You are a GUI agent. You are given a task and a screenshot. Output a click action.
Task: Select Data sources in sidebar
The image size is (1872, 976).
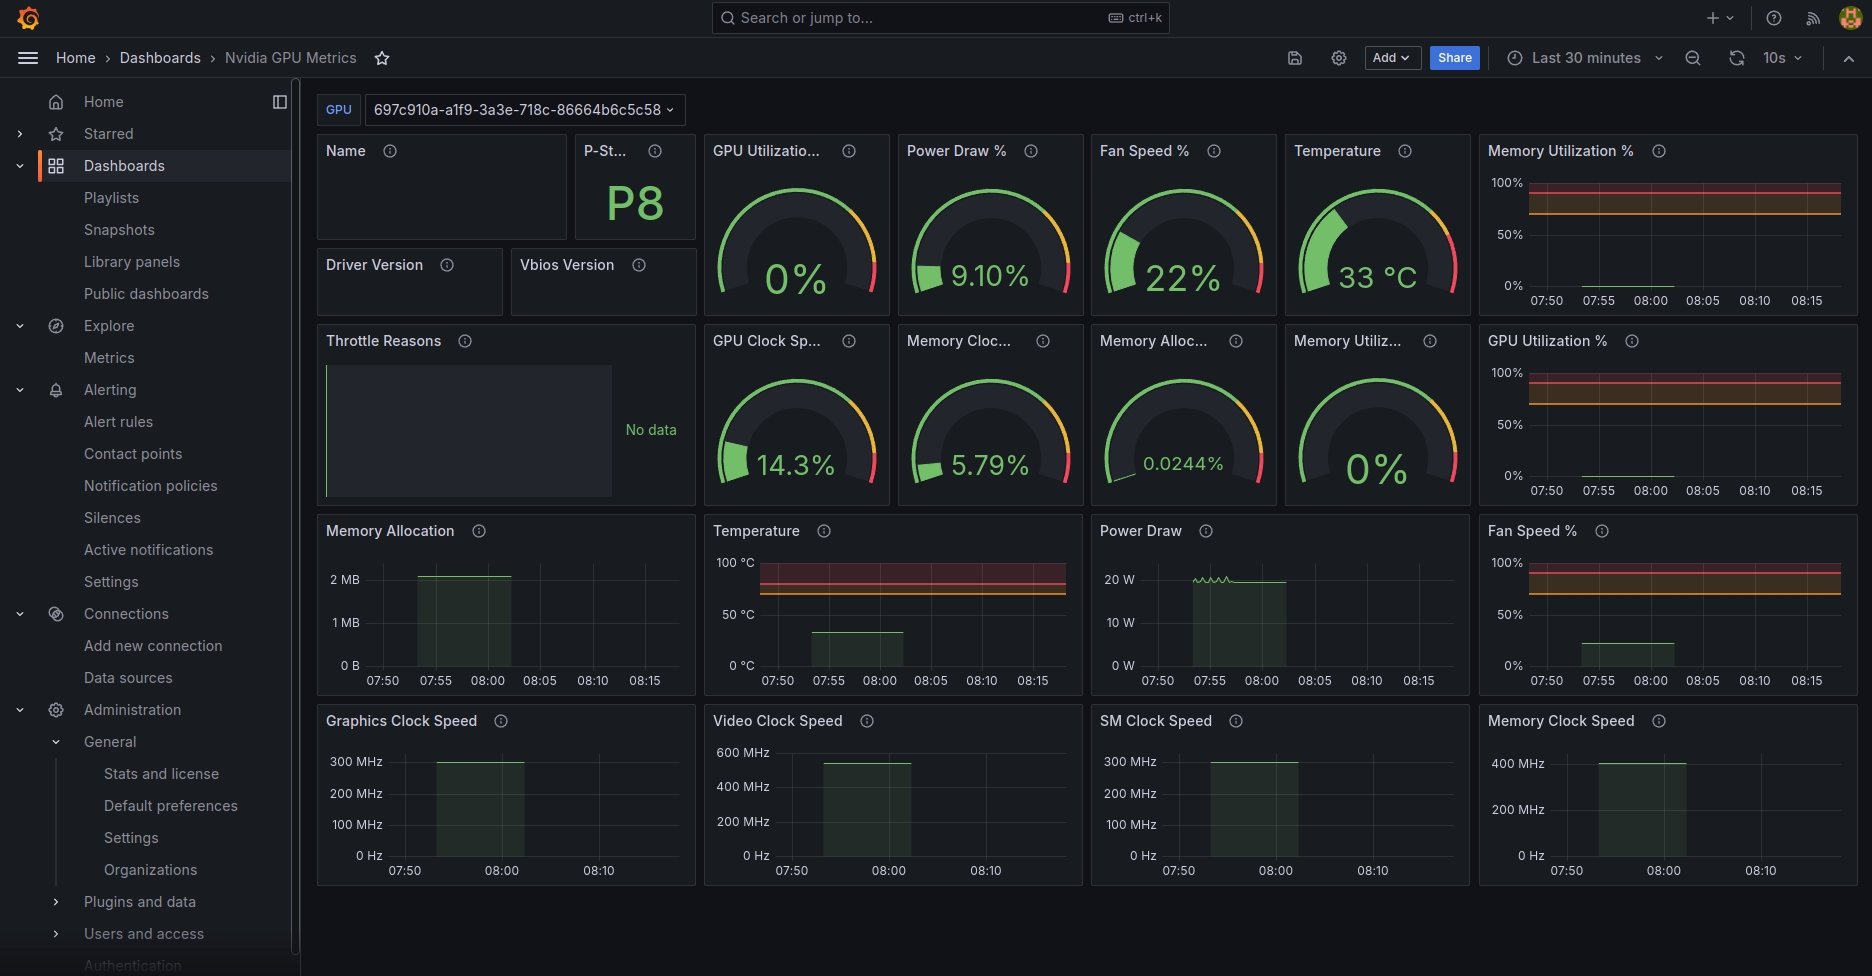coord(128,678)
